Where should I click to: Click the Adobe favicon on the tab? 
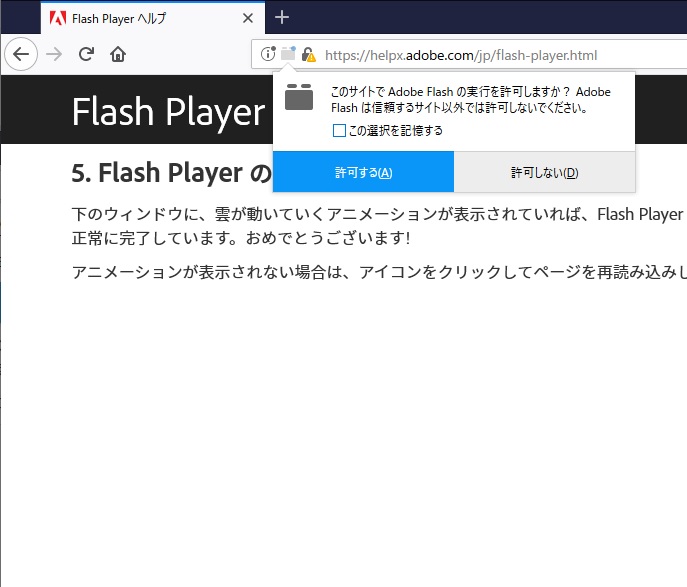click(x=58, y=18)
